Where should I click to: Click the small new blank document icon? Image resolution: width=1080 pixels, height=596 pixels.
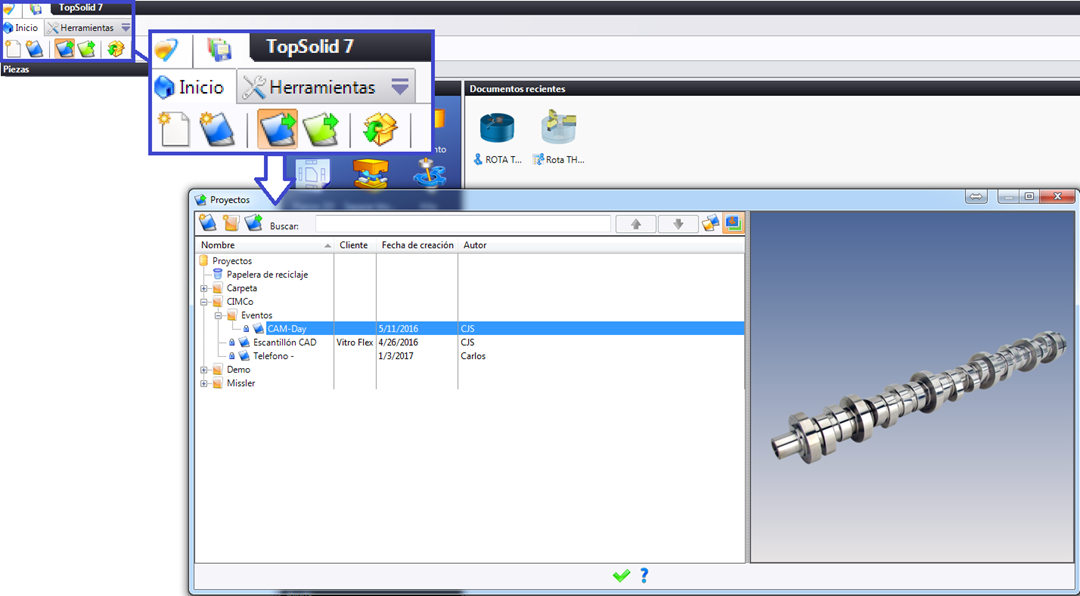(12, 49)
